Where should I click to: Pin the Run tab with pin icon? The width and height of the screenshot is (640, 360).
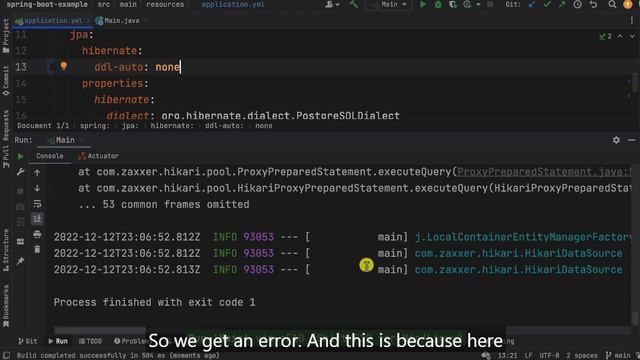[x=20, y=261]
